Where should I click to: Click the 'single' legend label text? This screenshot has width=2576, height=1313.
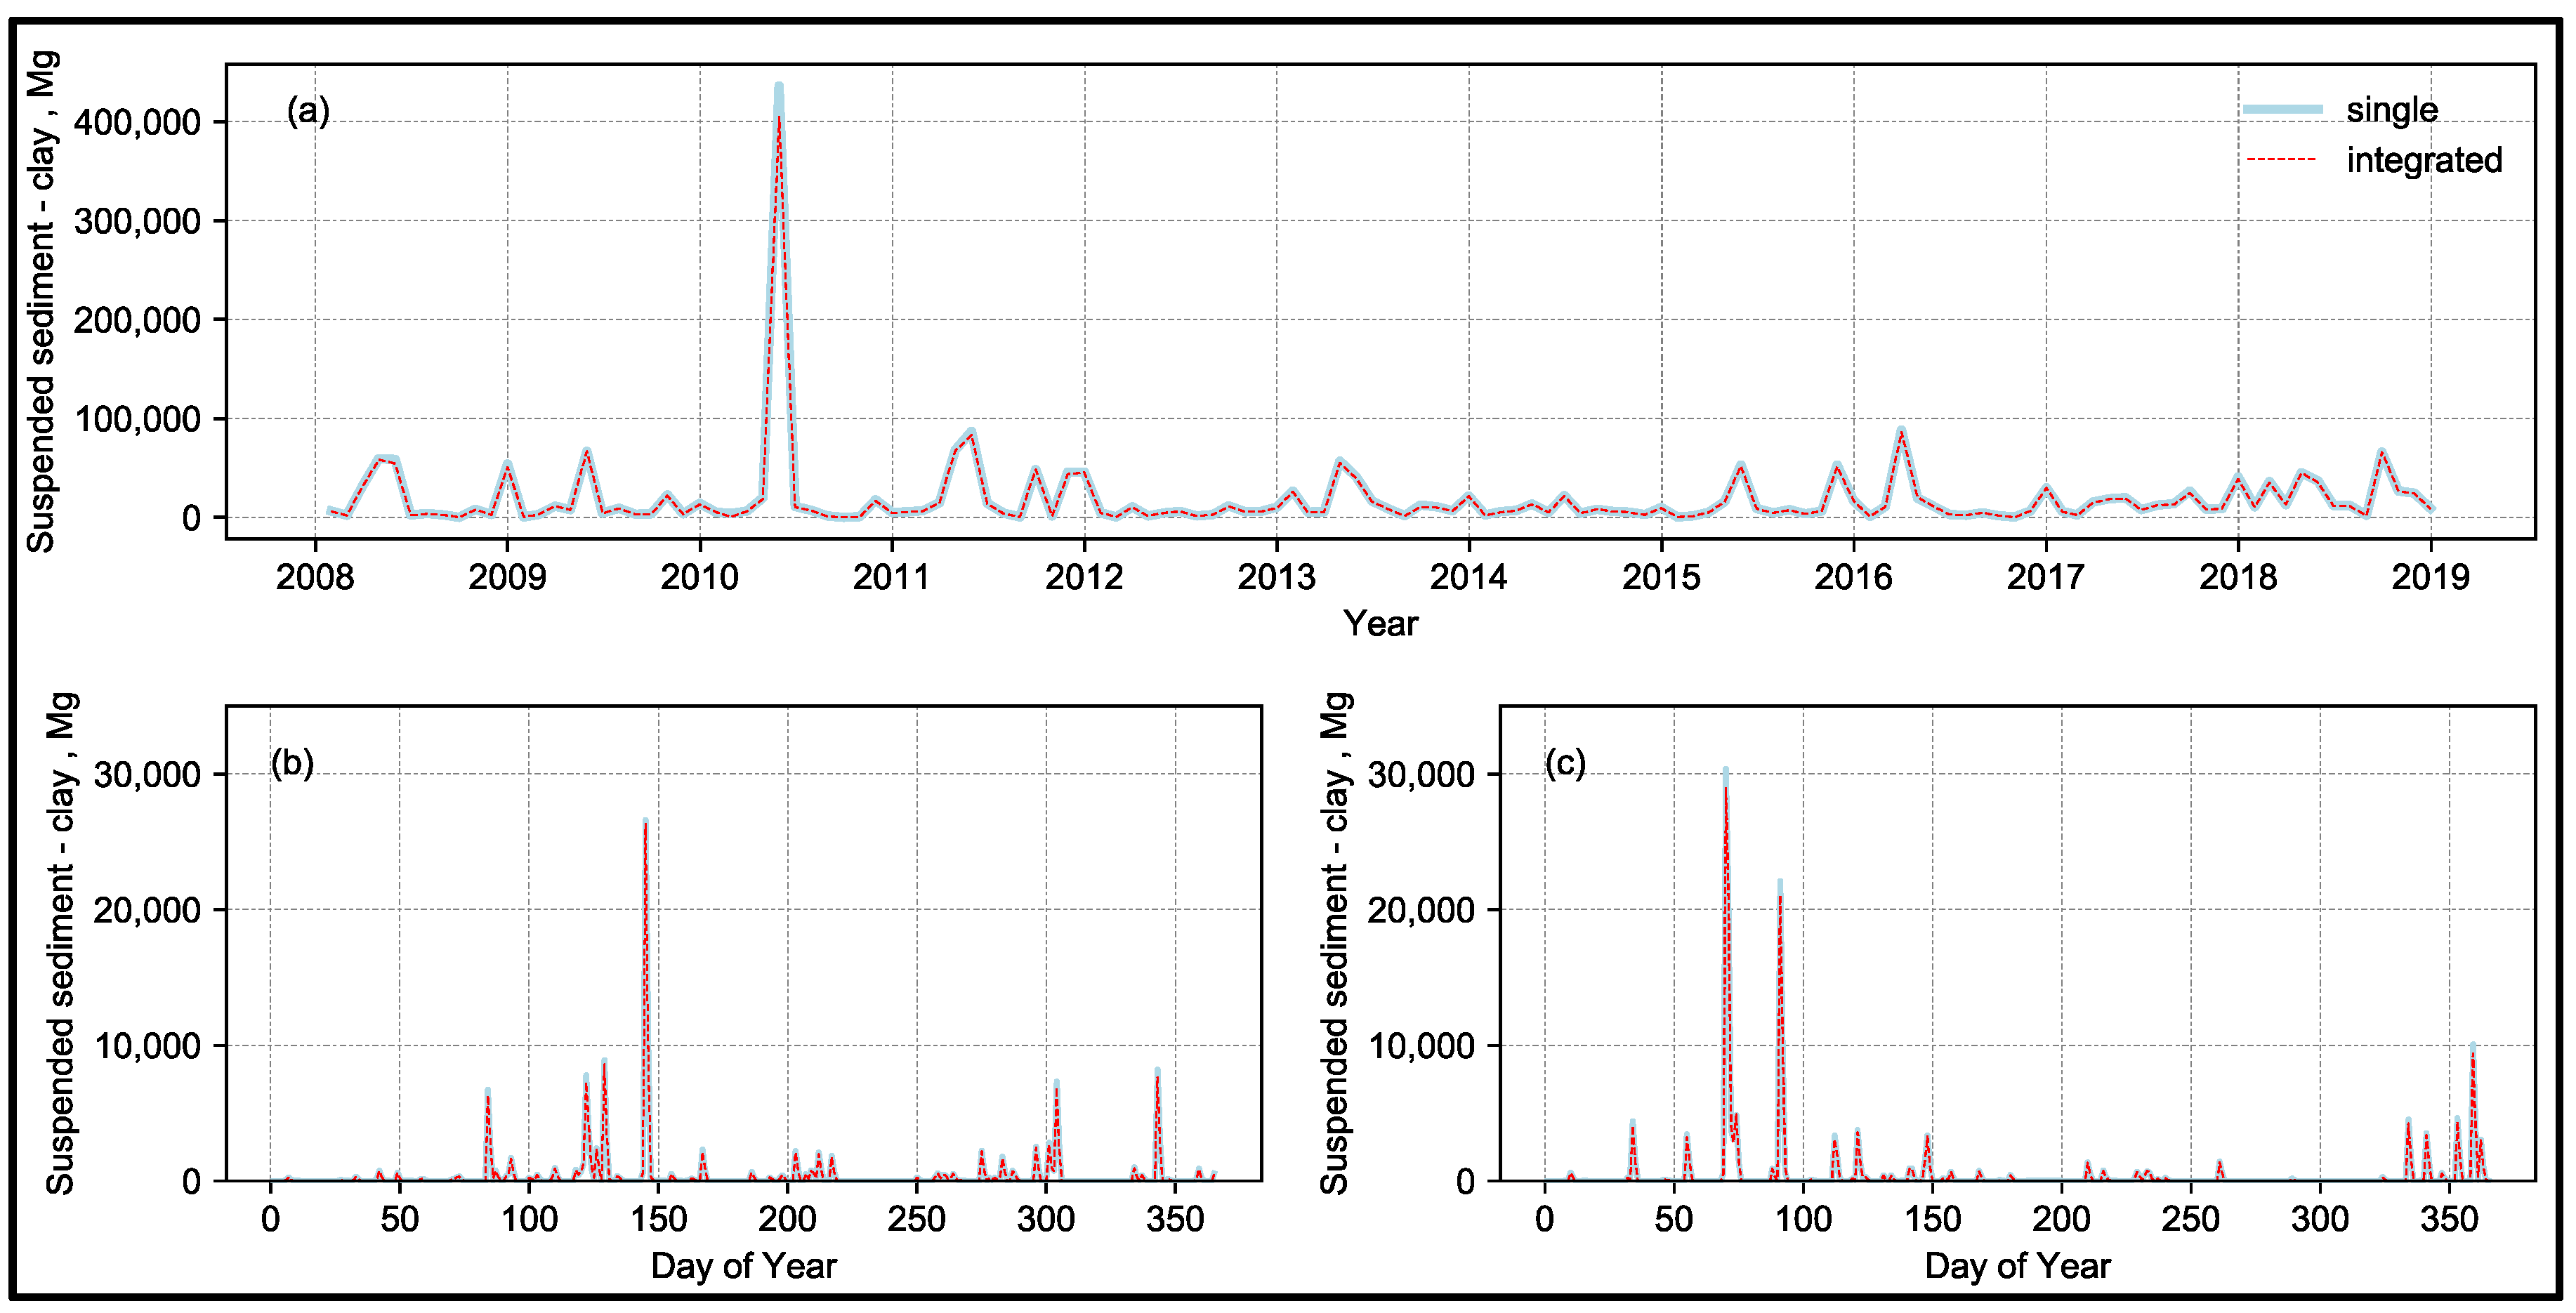[x=2391, y=109]
